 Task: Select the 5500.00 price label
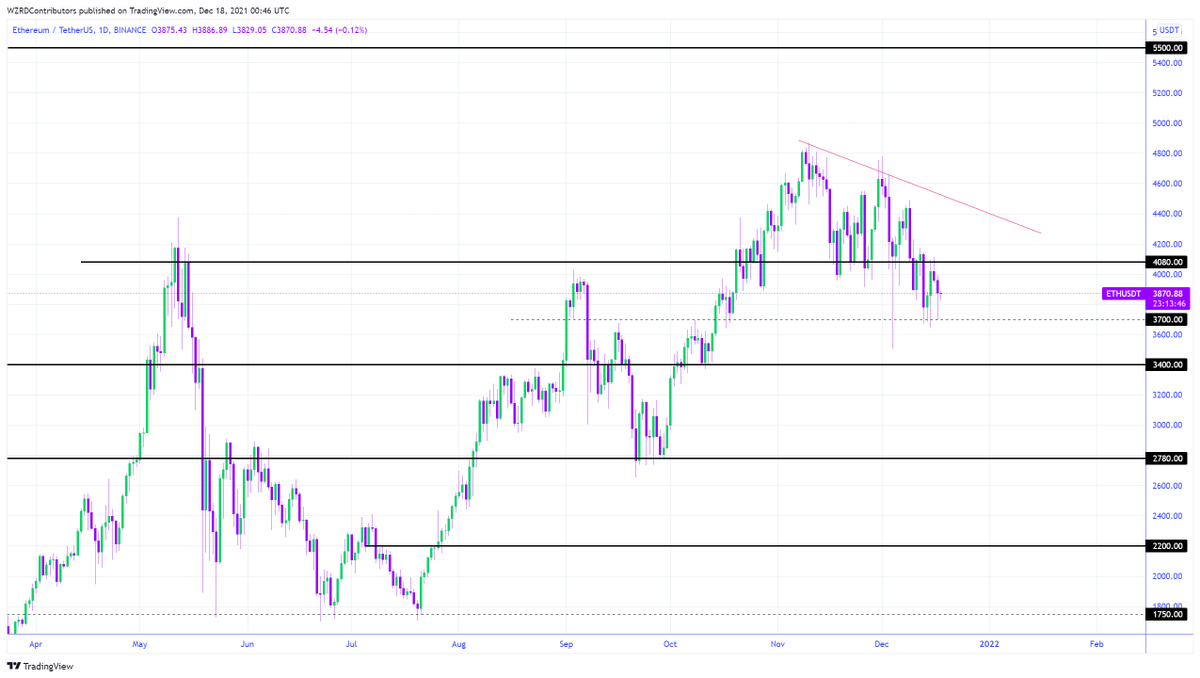pyautogui.click(x=1167, y=48)
